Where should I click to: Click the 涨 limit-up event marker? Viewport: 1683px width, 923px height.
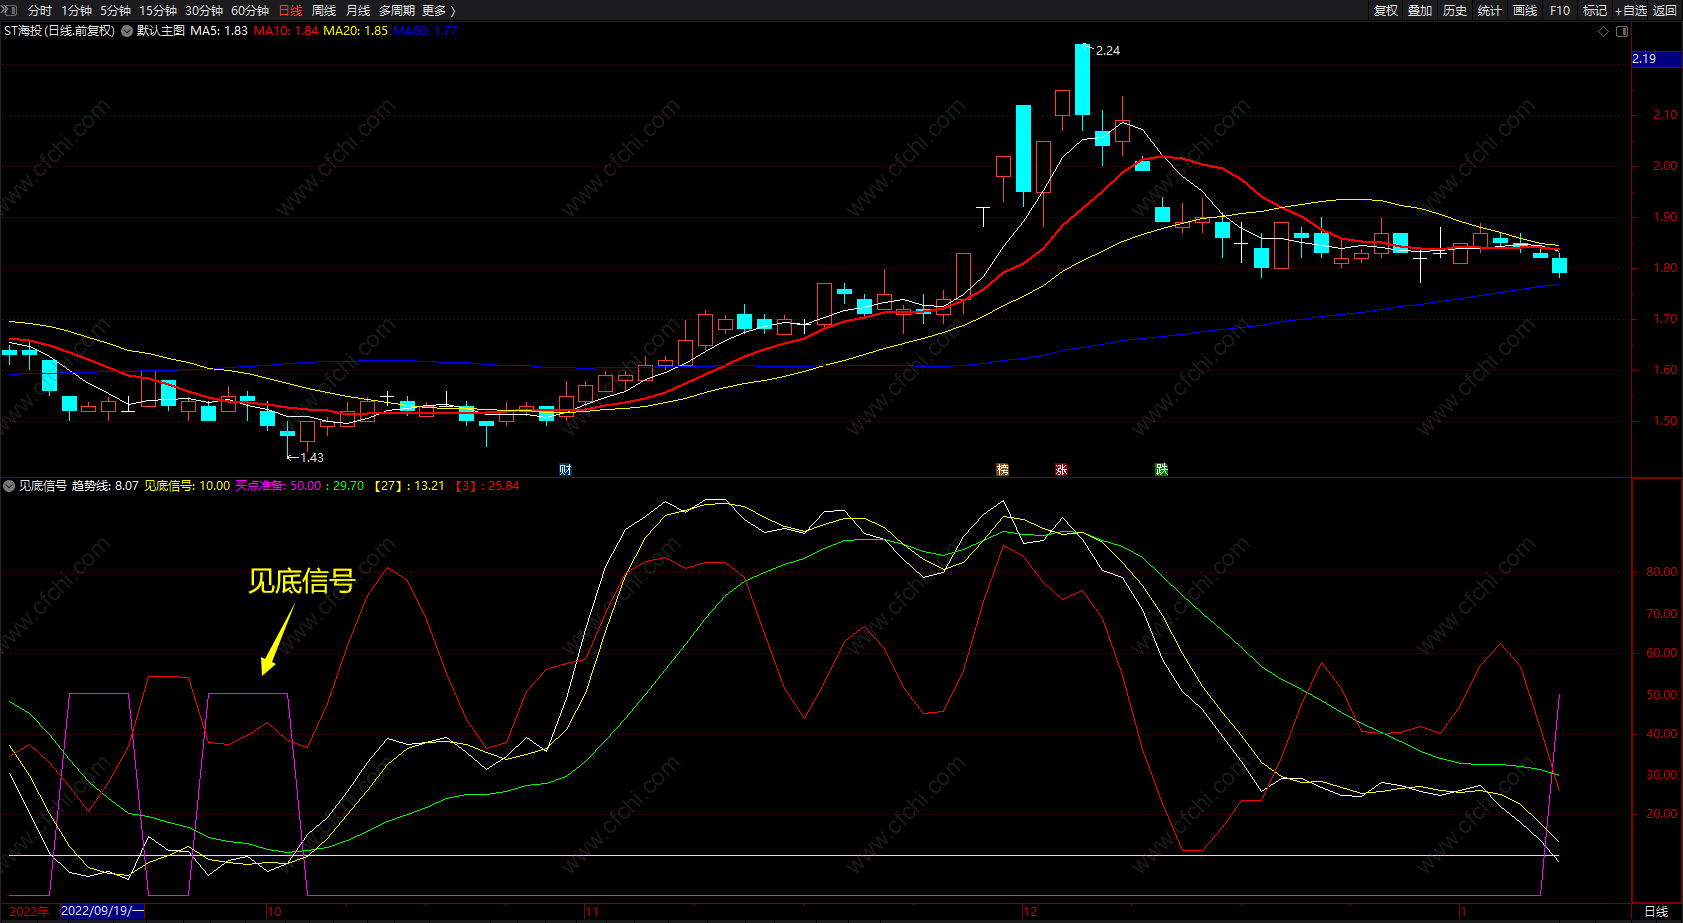(1061, 470)
